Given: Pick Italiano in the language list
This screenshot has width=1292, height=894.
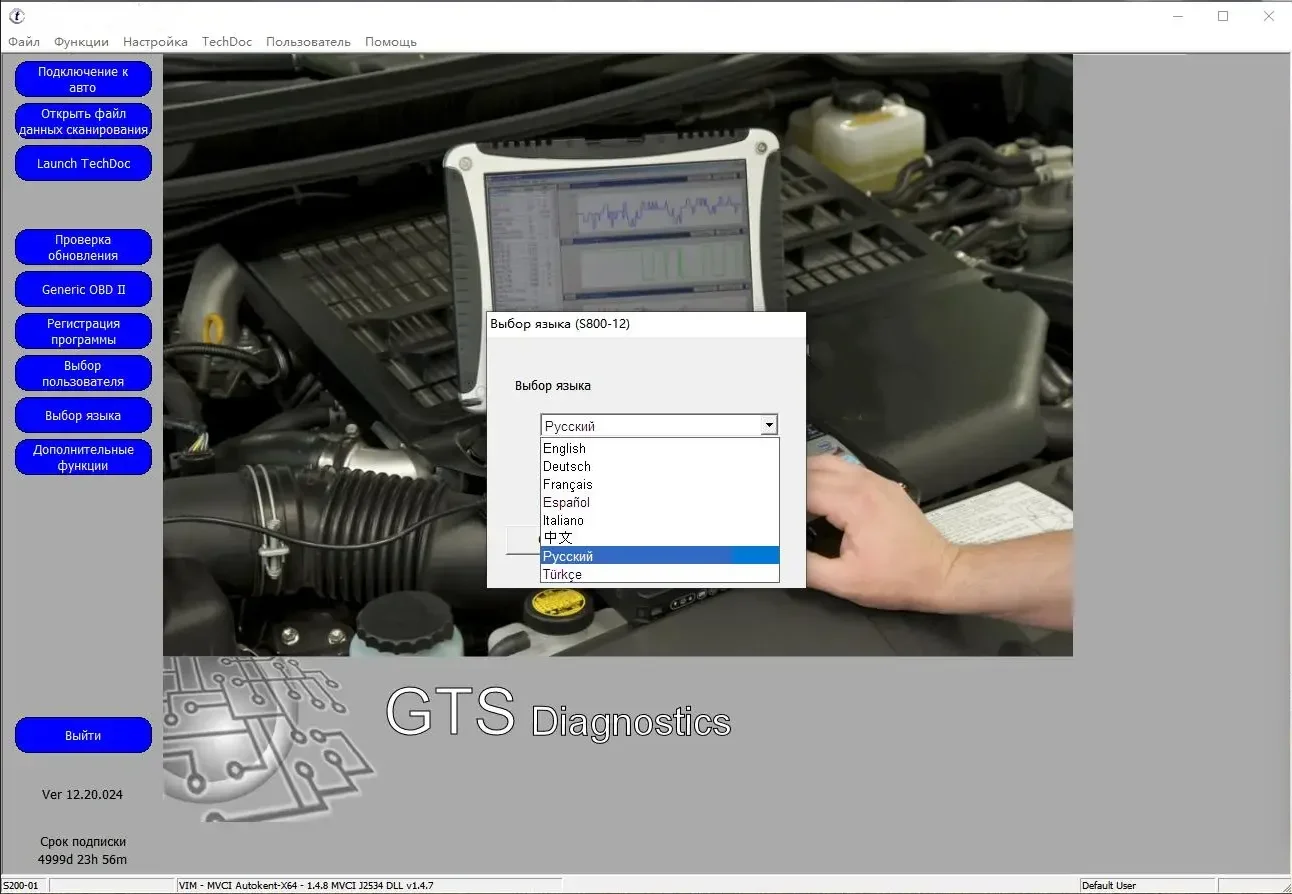Looking at the screenshot, I should [x=660, y=521].
